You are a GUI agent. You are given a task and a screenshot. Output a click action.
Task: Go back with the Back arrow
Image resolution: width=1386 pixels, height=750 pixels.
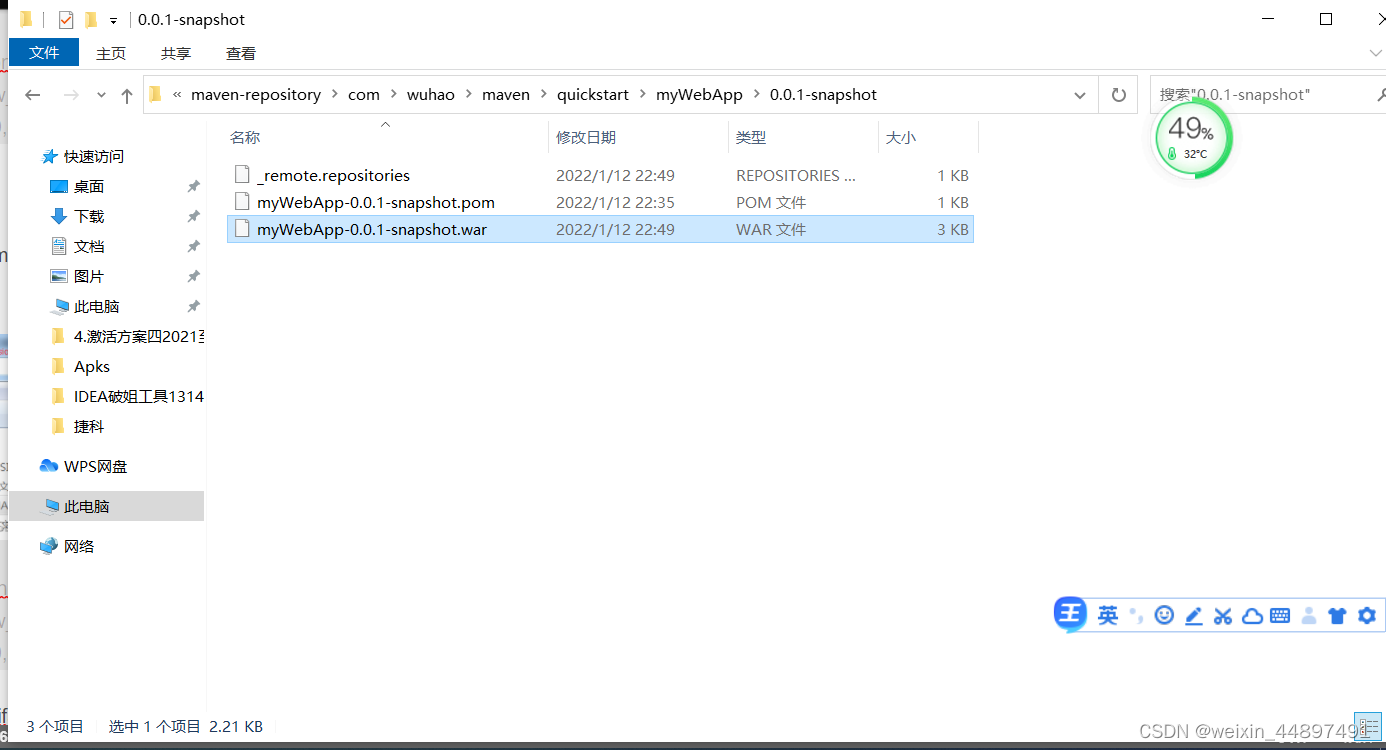pos(33,95)
